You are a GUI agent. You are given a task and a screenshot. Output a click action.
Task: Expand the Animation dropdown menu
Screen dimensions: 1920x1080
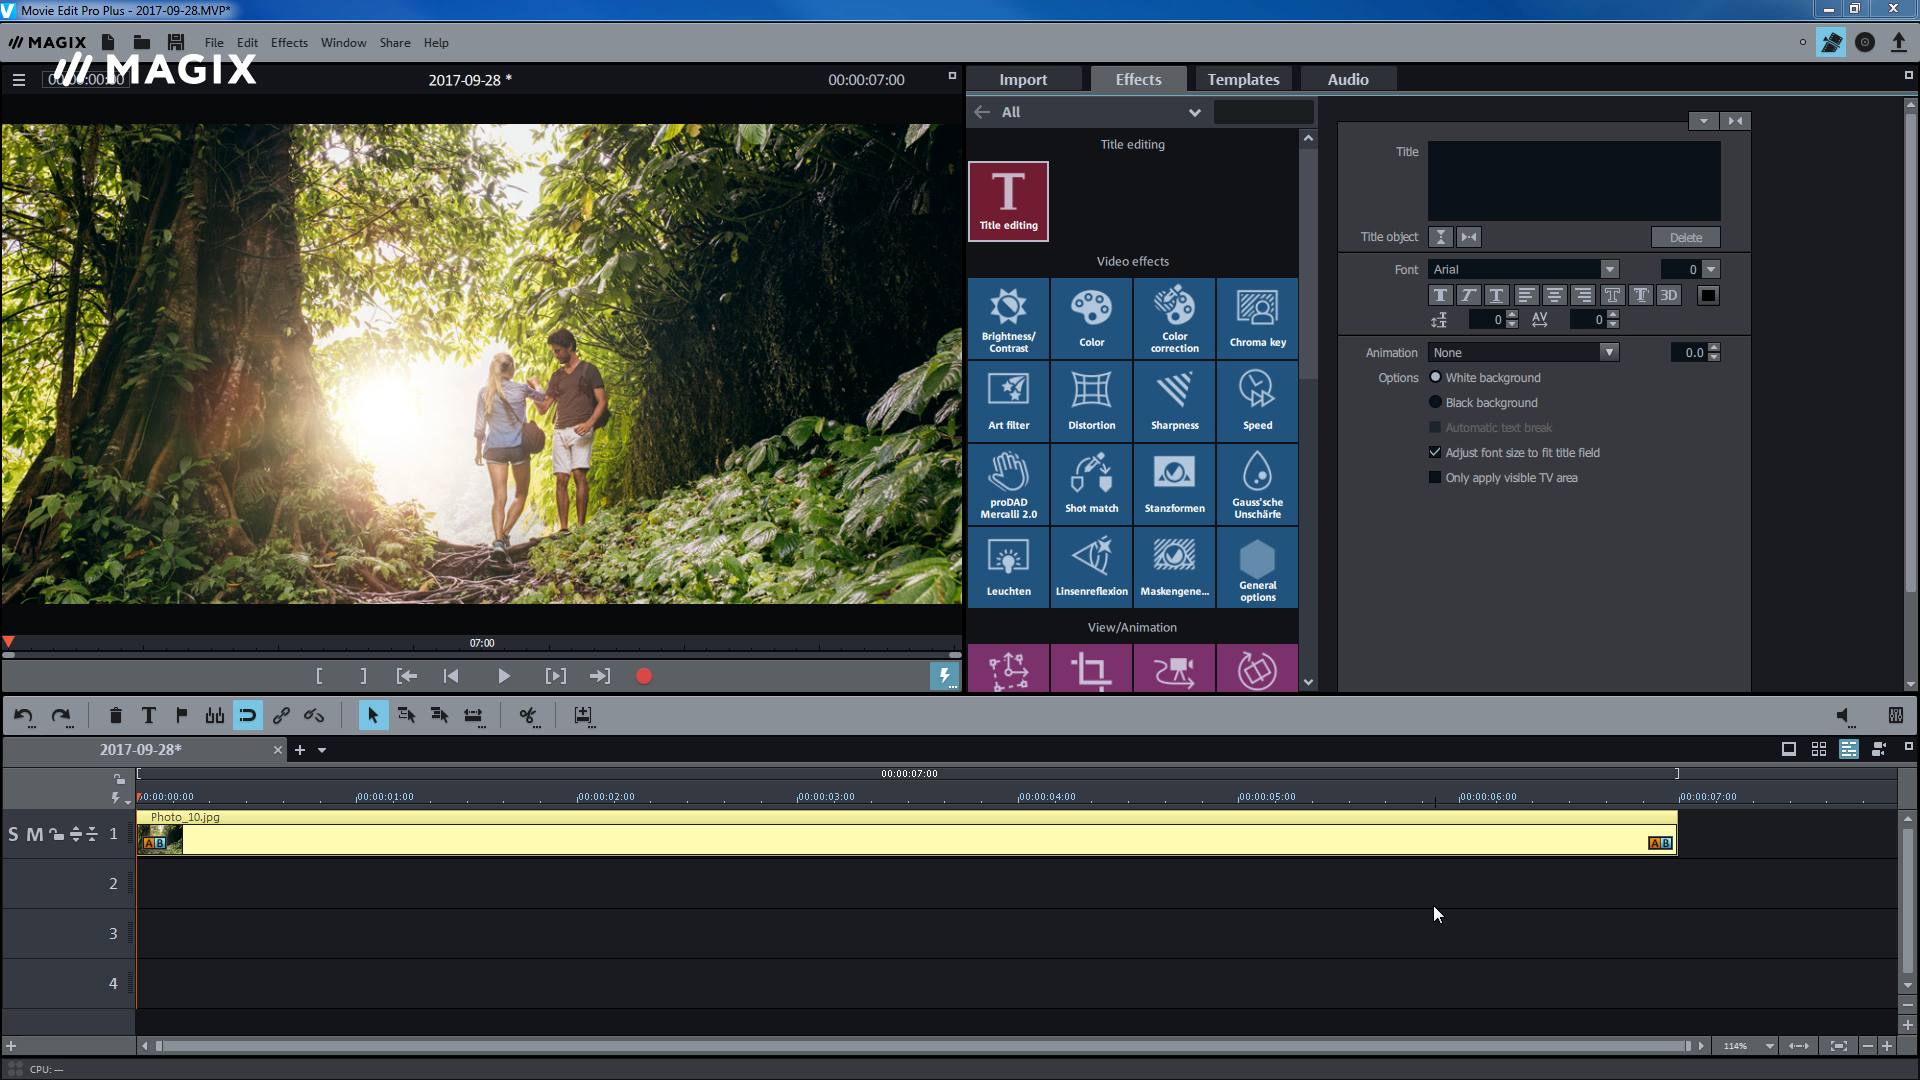click(x=1609, y=352)
